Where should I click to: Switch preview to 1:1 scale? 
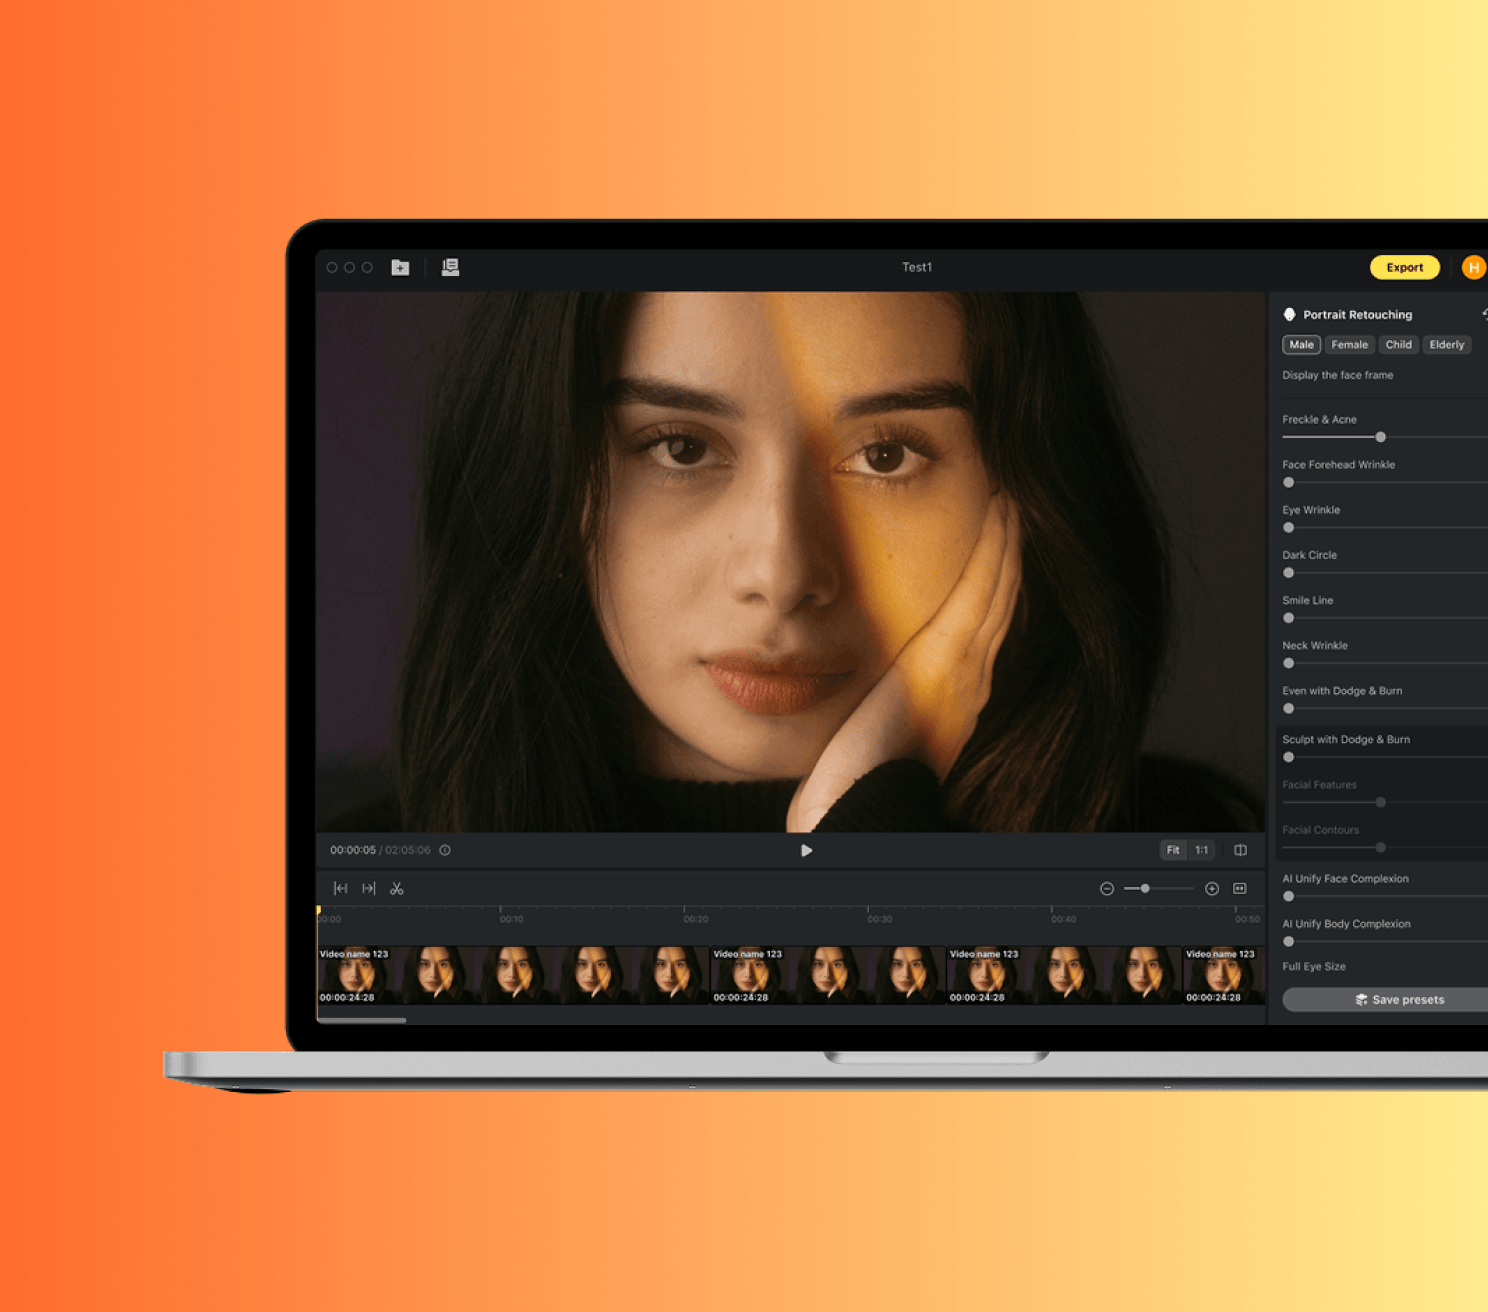(1201, 850)
